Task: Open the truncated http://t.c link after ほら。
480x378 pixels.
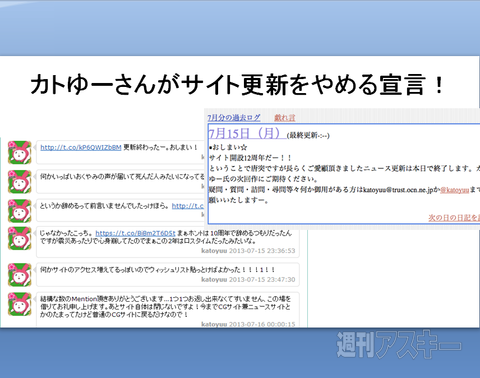Action: point(188,206)
